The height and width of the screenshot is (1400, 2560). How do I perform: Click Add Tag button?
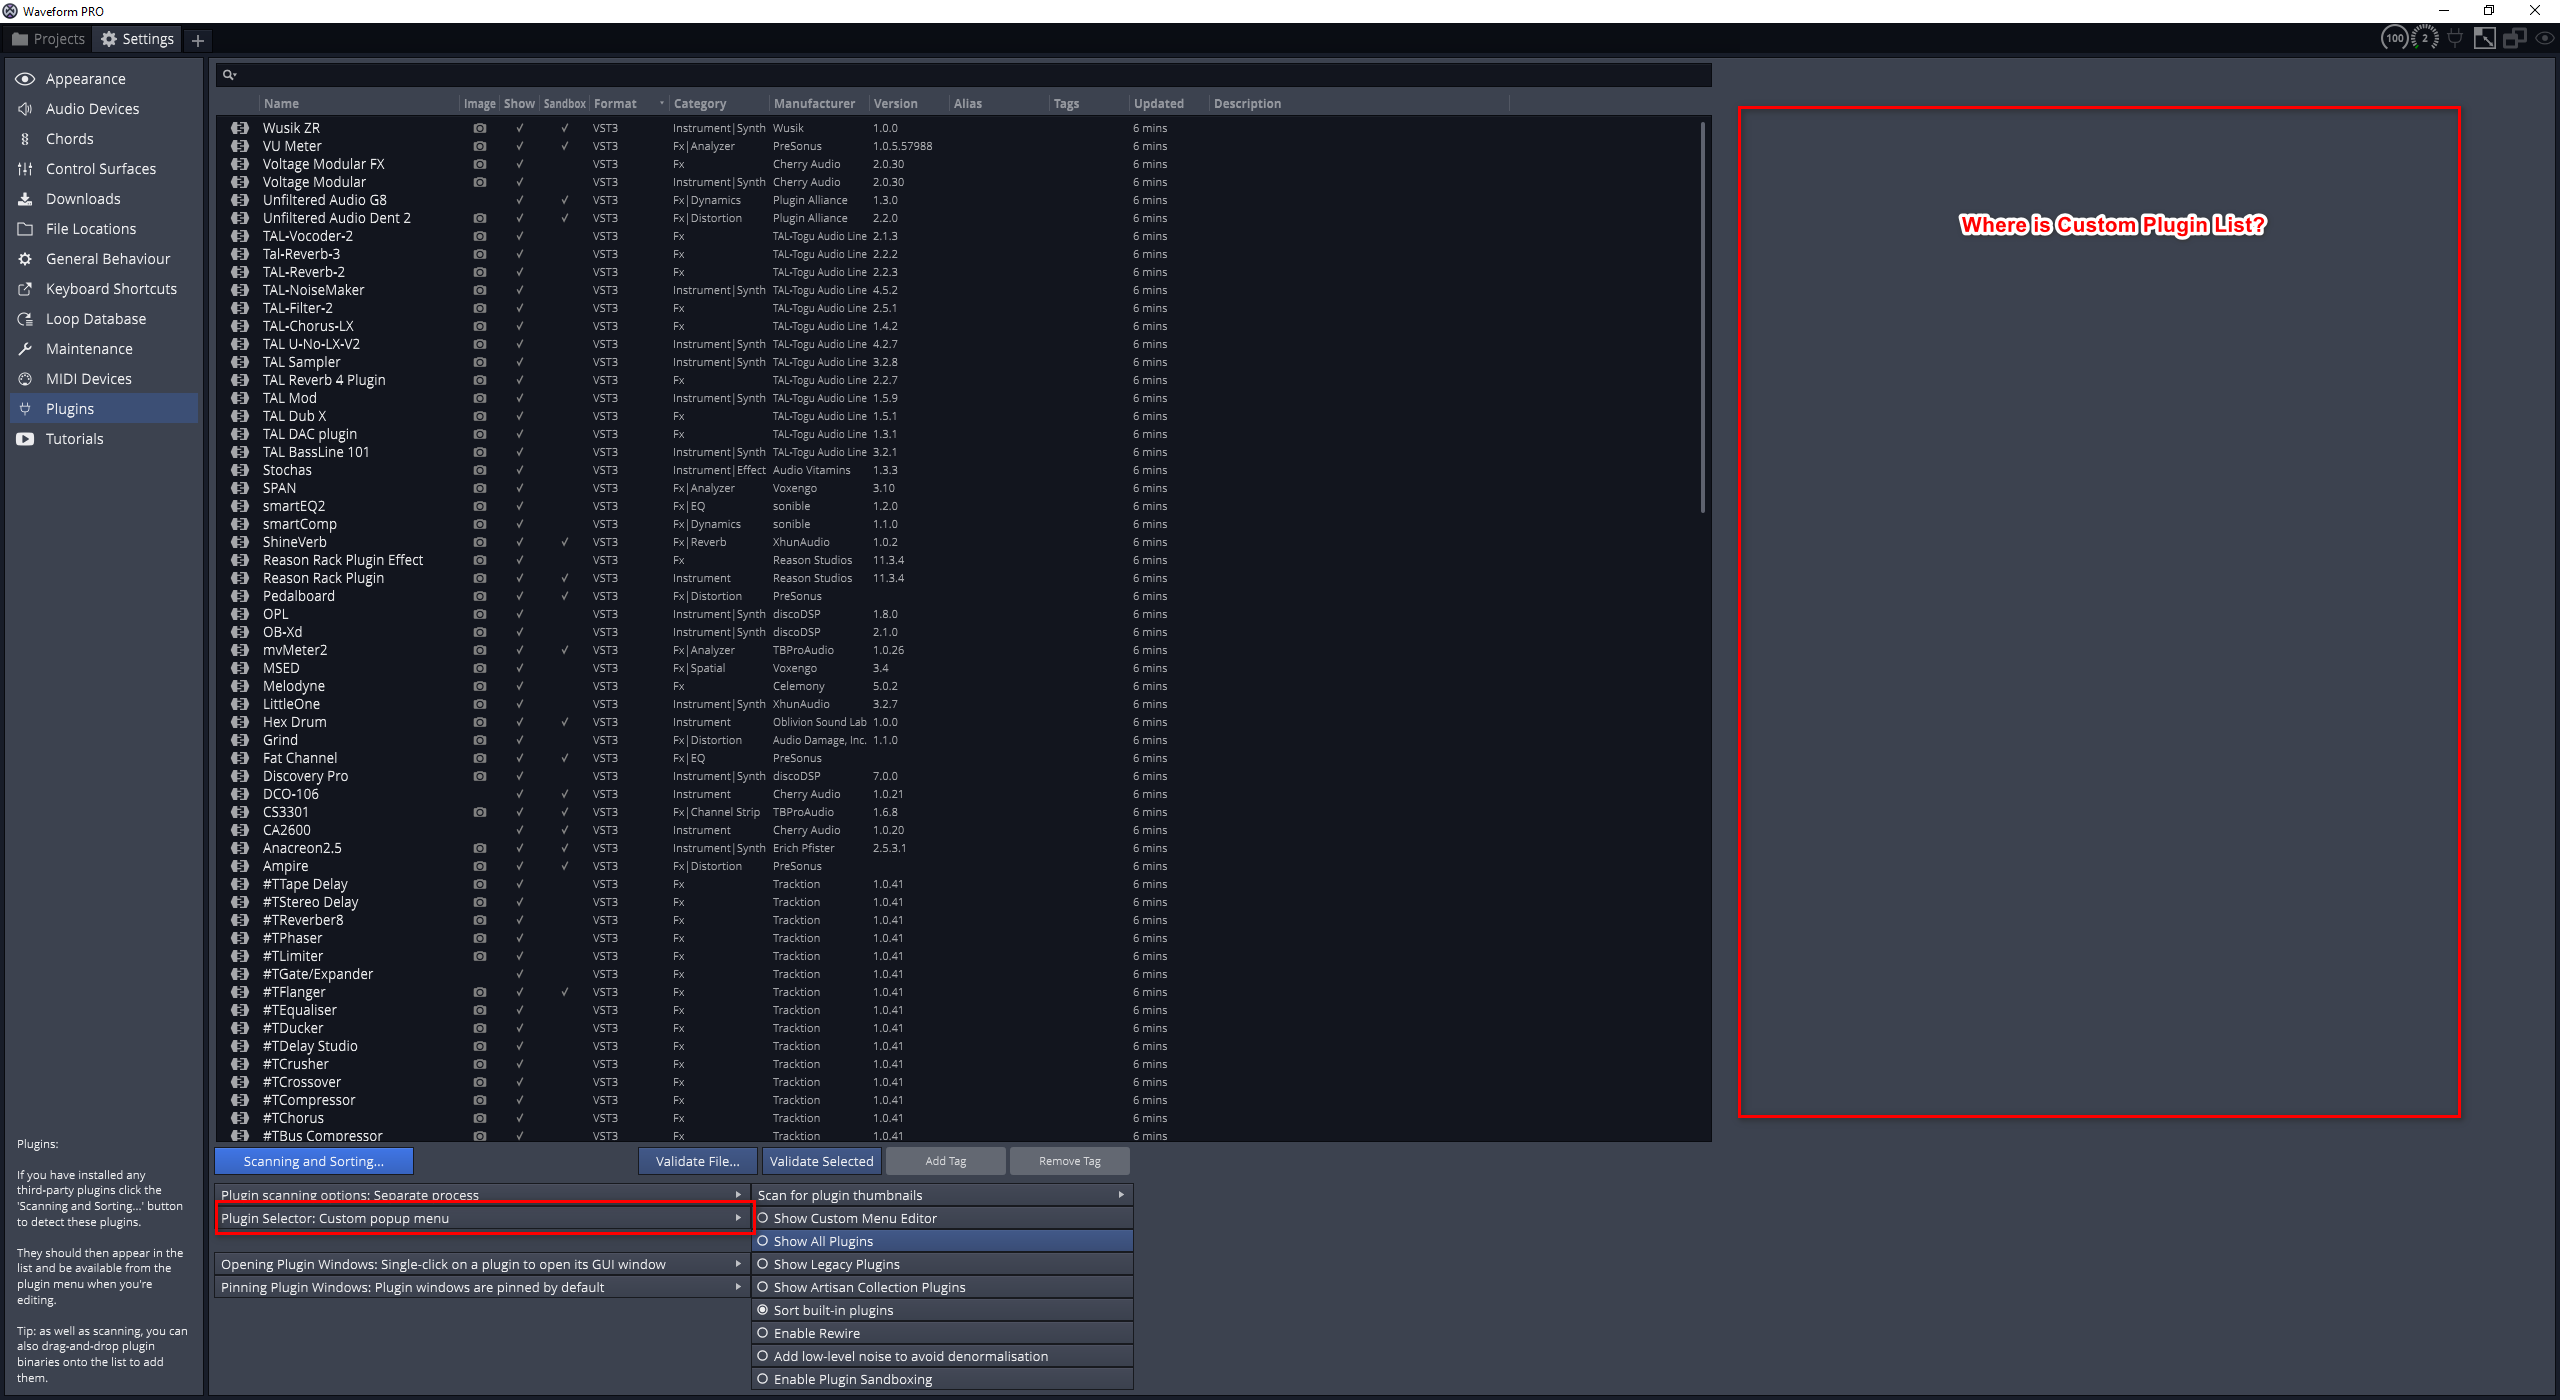pyautogui.click(x=946, y=1161)
